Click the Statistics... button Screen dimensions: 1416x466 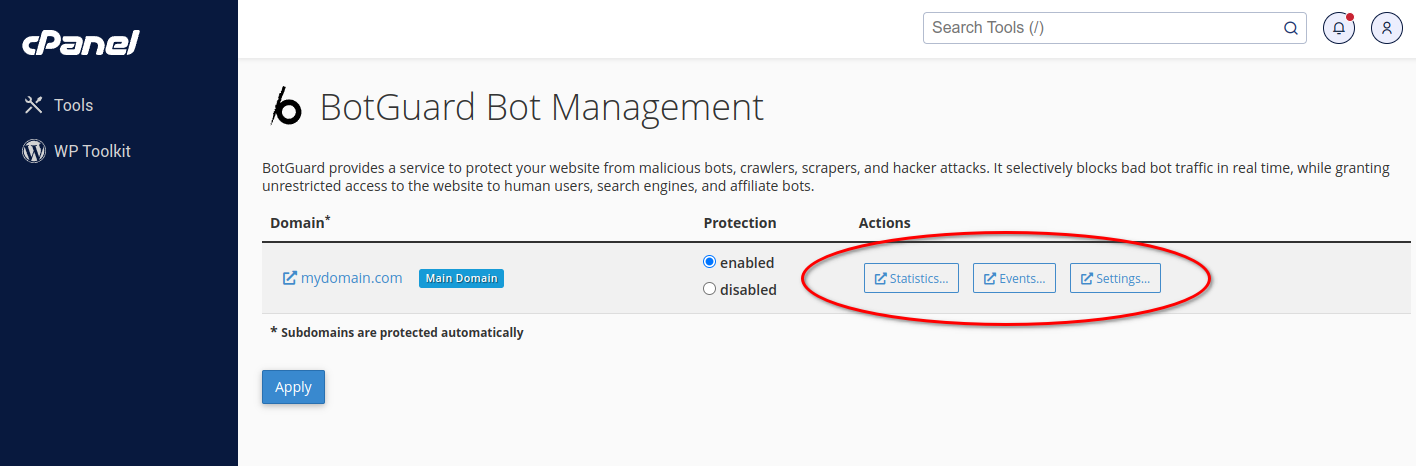(911, 278)
